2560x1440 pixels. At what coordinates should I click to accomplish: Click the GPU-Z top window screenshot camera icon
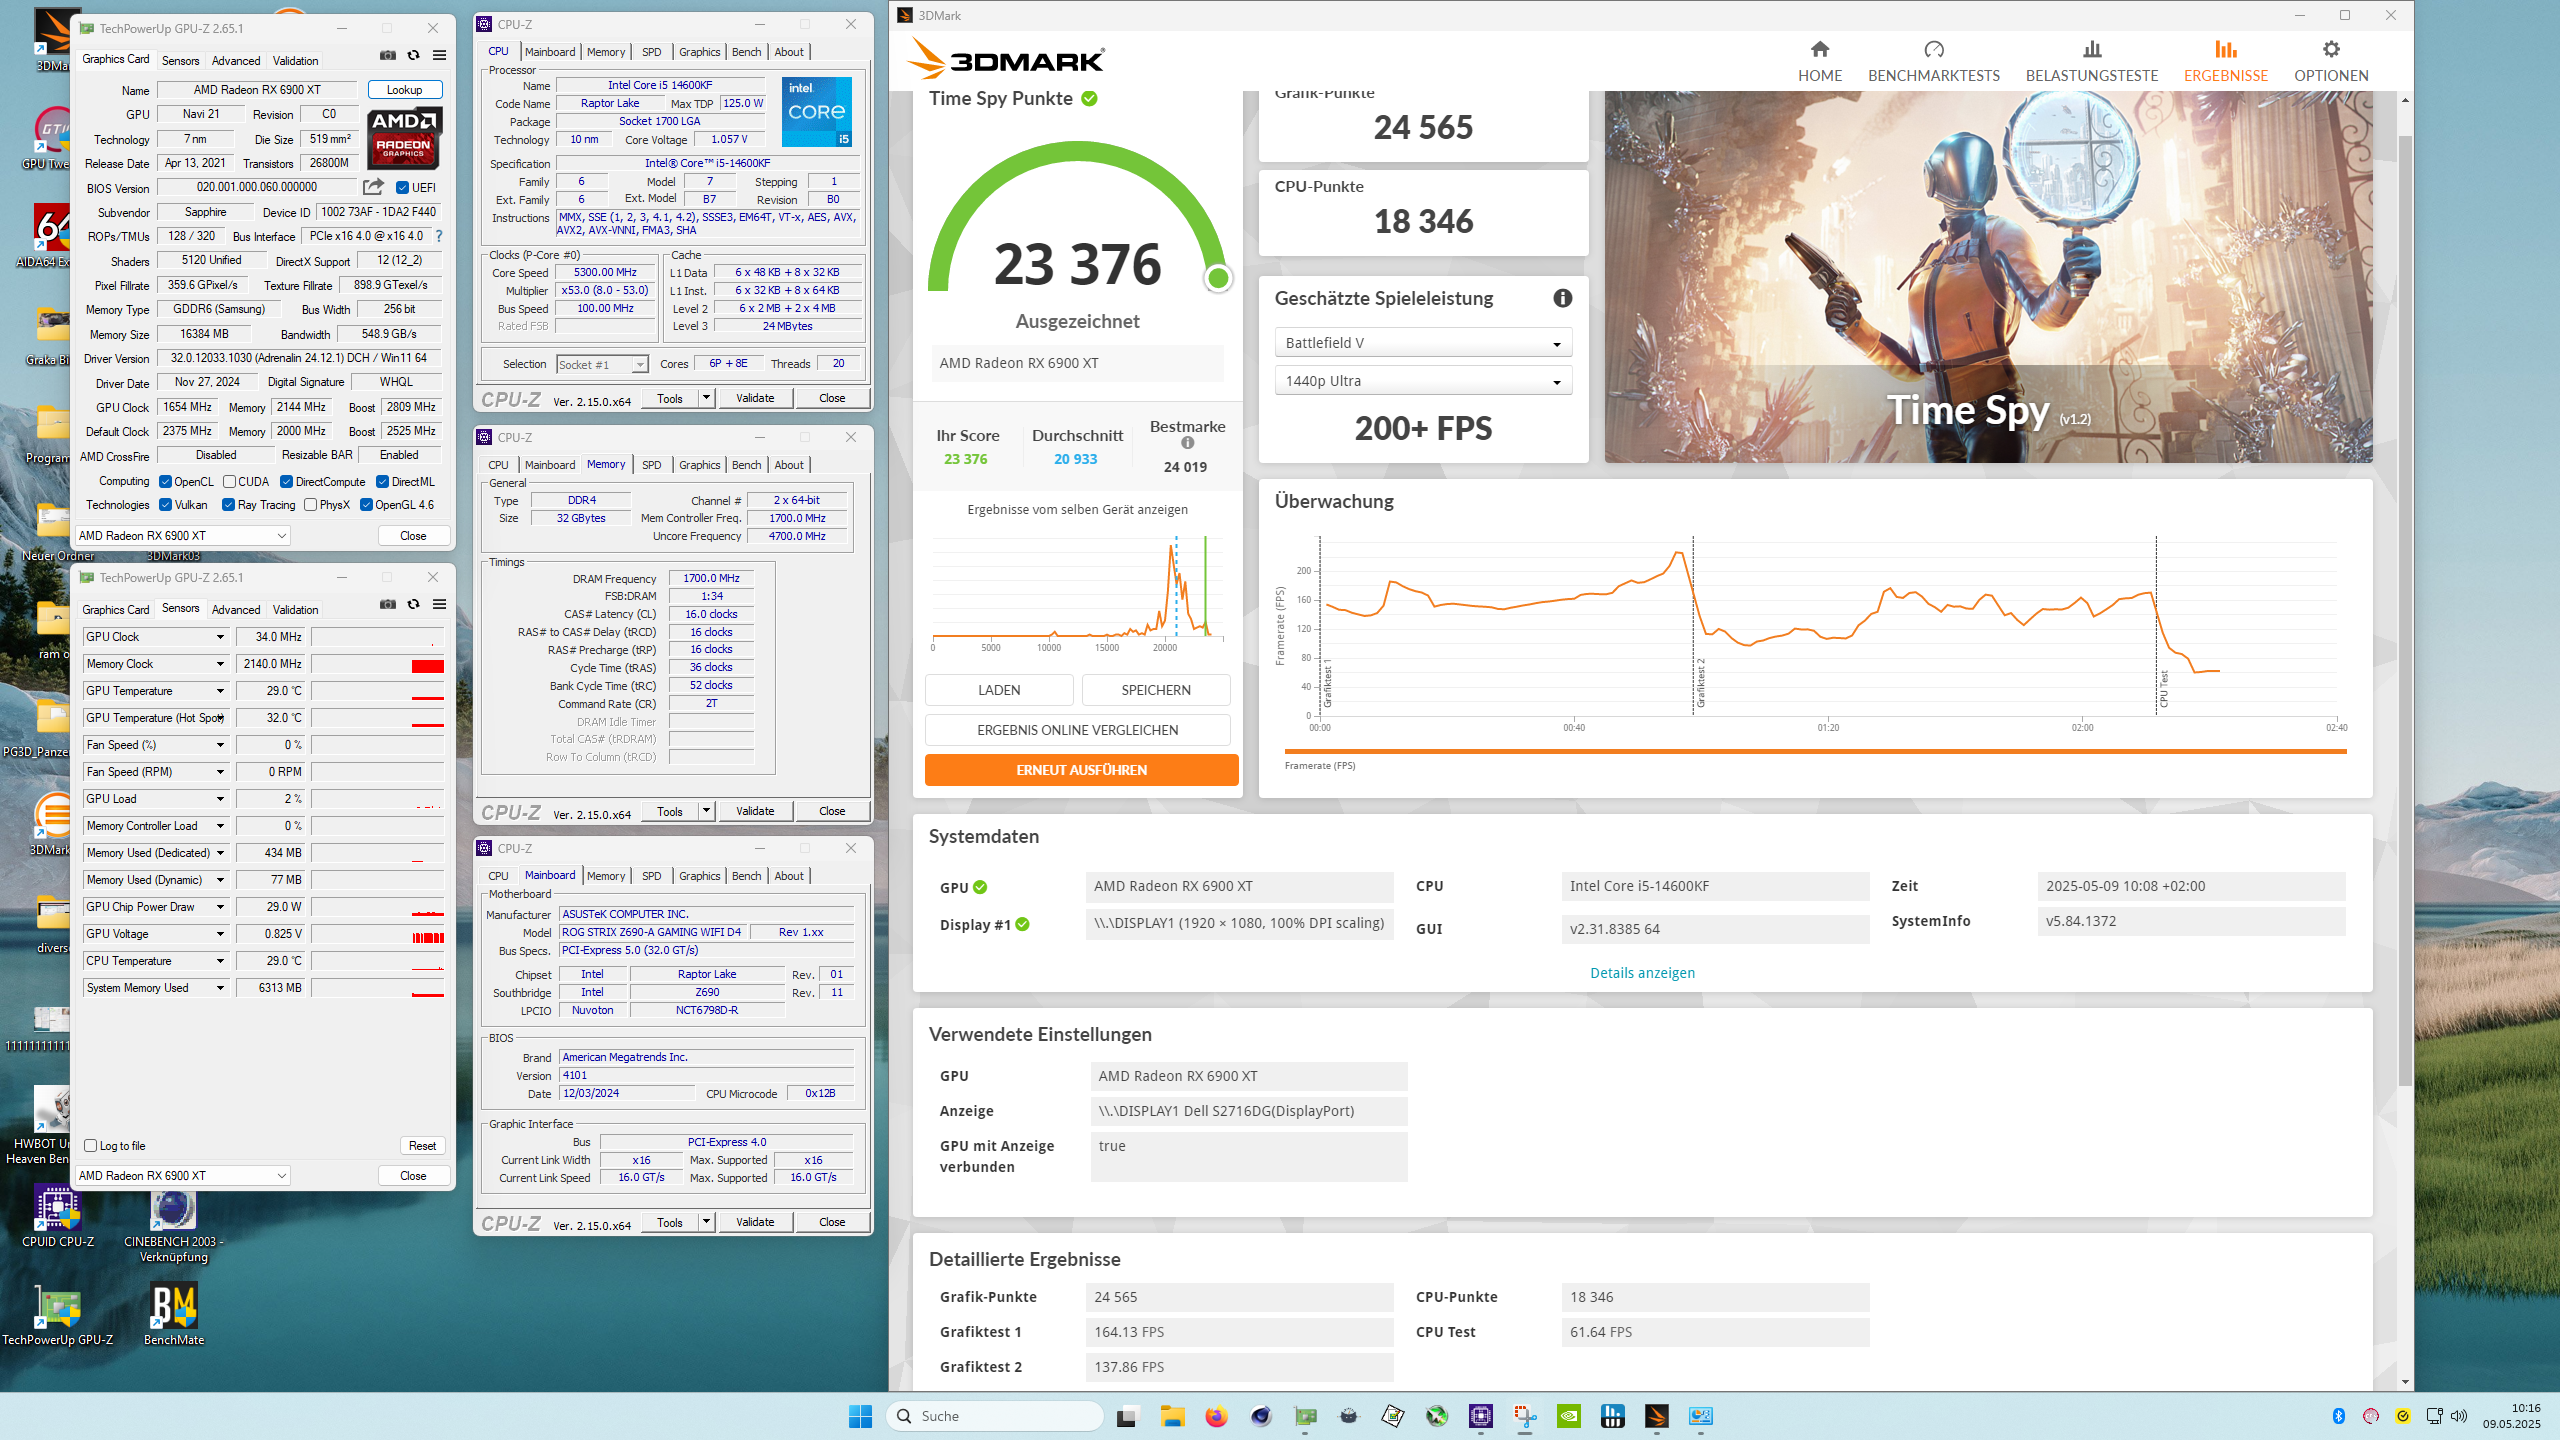(388, 55)
